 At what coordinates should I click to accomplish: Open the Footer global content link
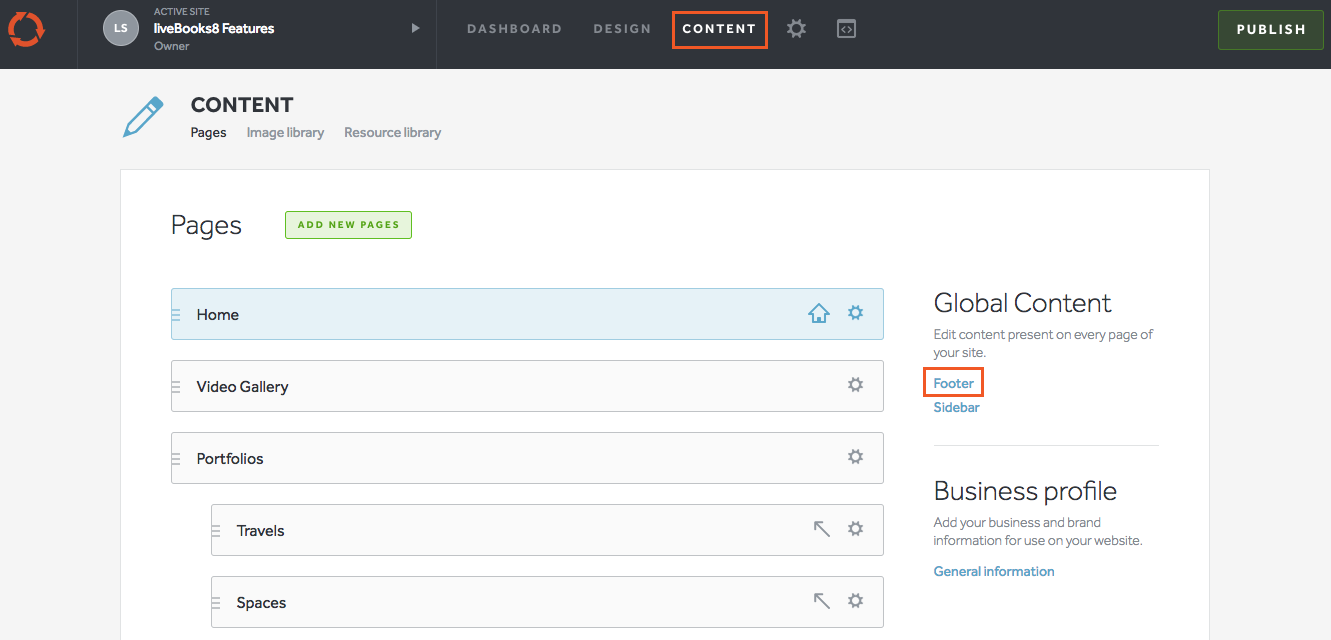953,383
